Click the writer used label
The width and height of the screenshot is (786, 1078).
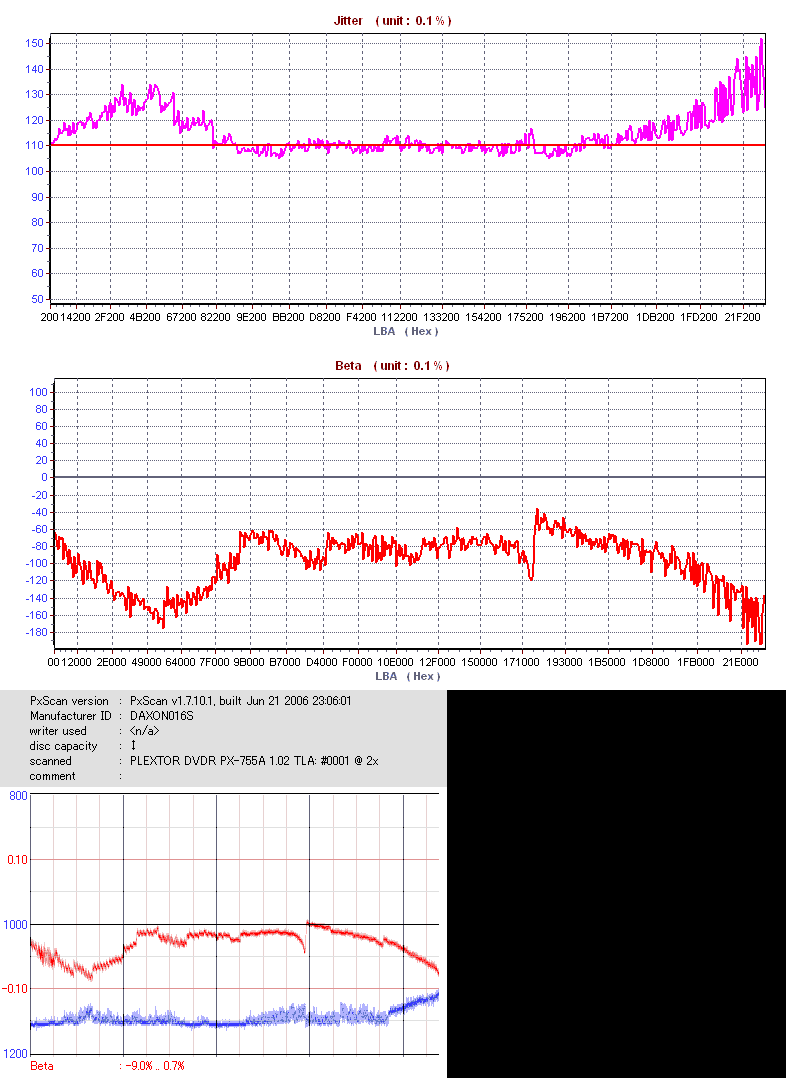(58, 732)
